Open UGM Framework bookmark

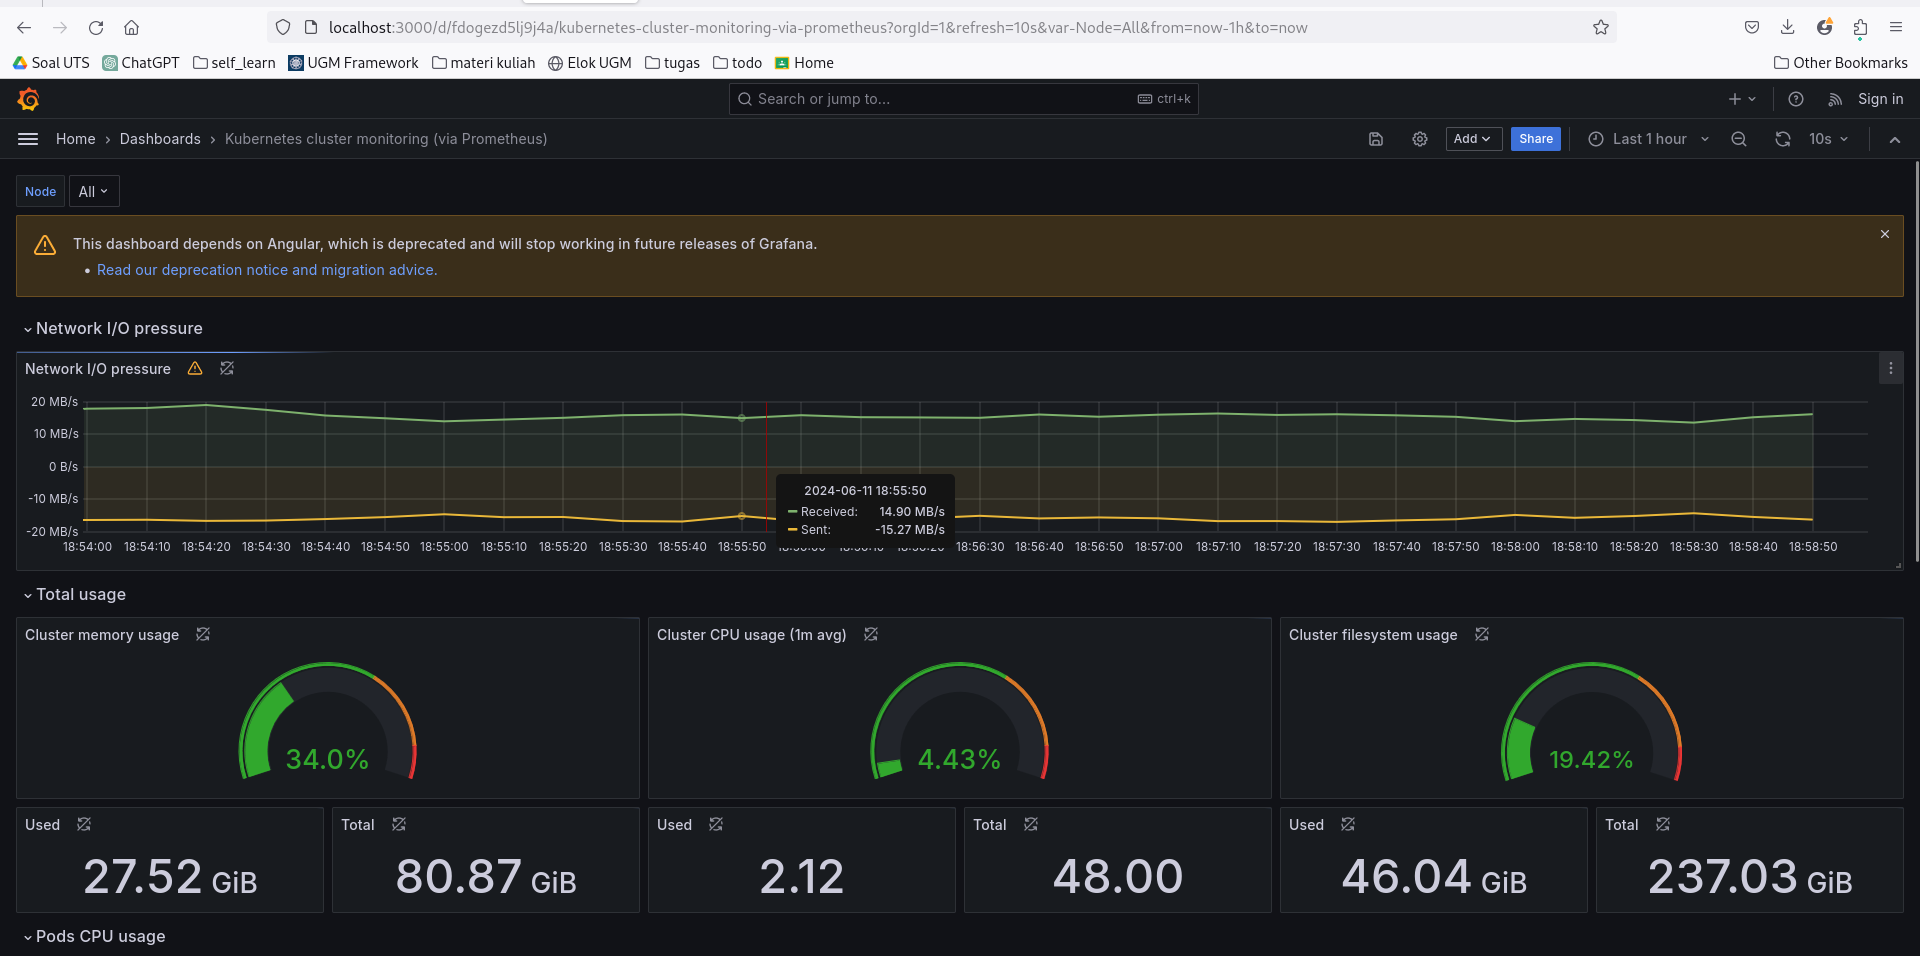click(353, 63)
